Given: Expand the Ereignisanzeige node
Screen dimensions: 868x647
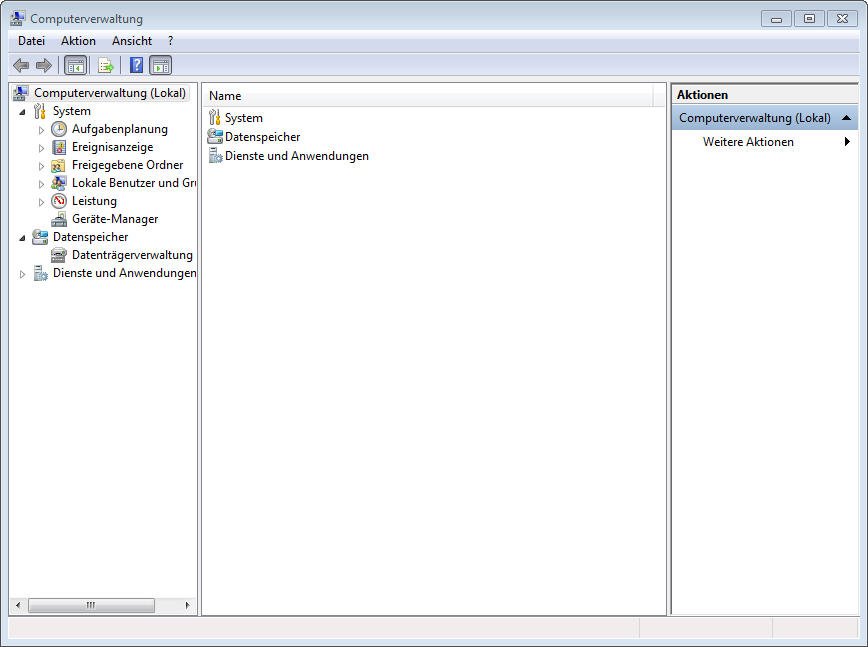Looking at the screenshot, I should (x=41, y=148).
